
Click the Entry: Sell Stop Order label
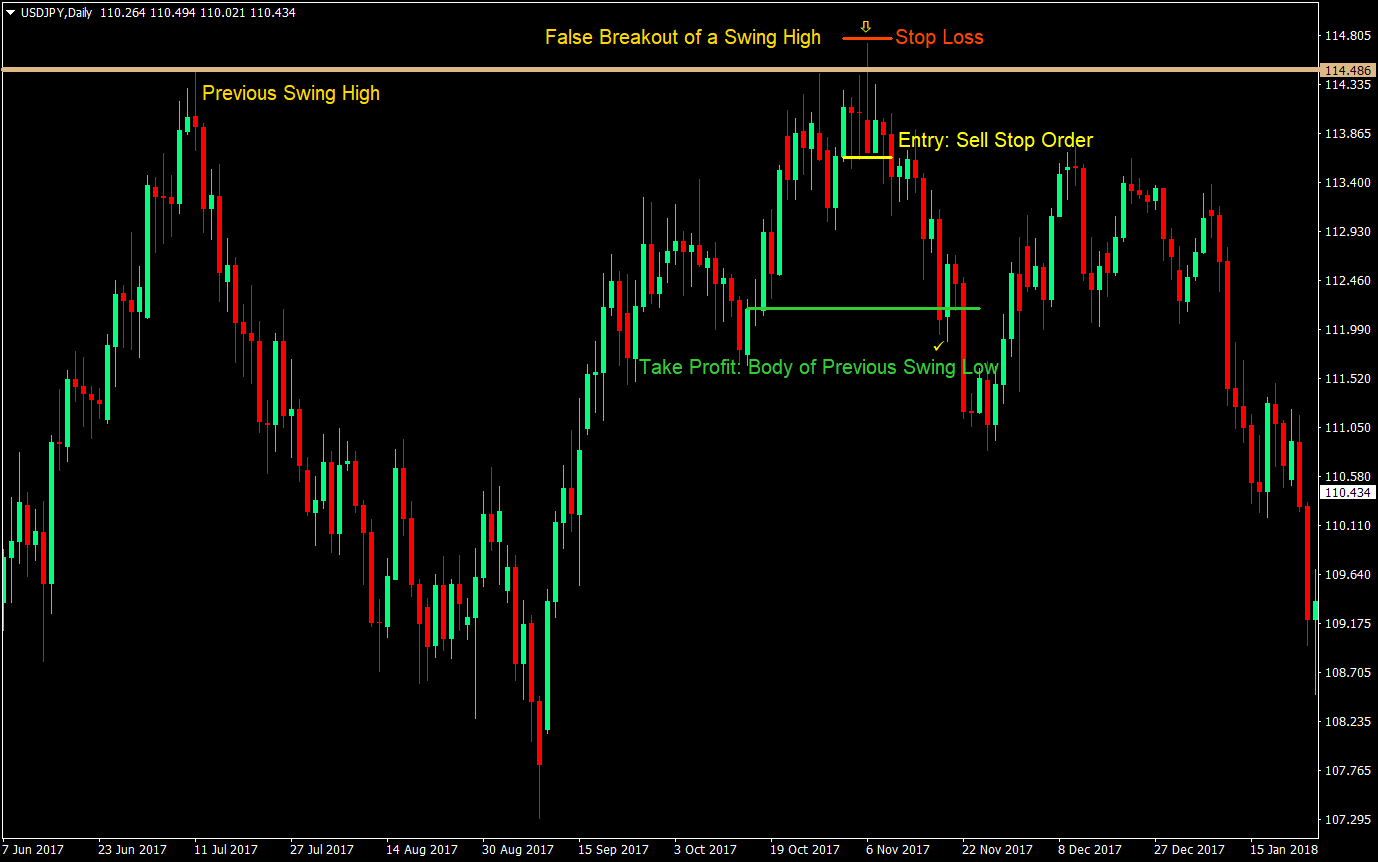tap(995, 140)
